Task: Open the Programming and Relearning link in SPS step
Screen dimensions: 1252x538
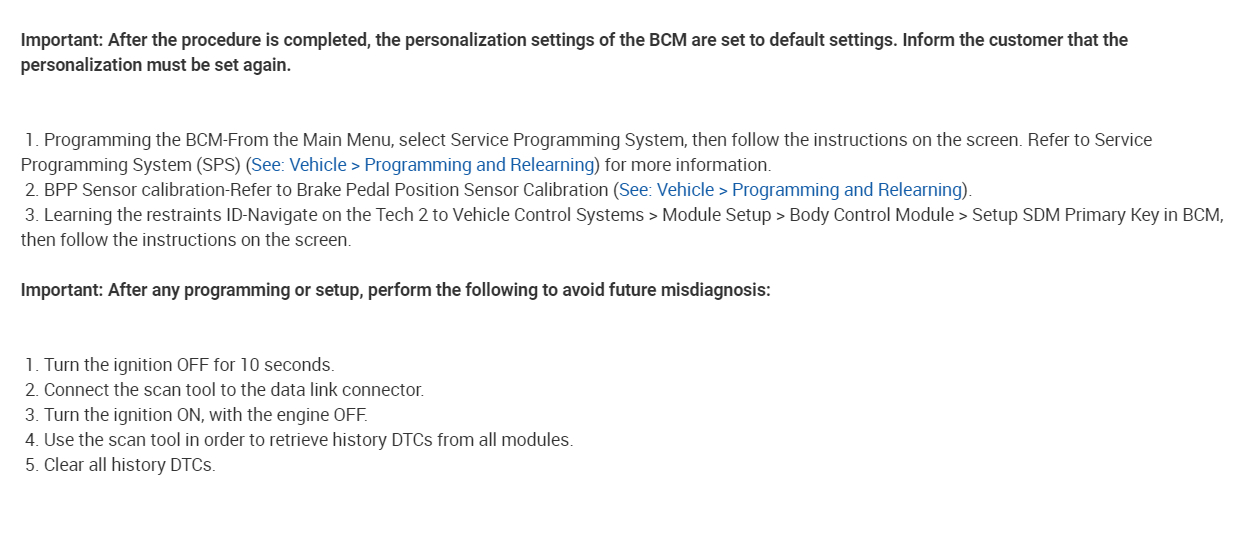Action: pos(424,165)
